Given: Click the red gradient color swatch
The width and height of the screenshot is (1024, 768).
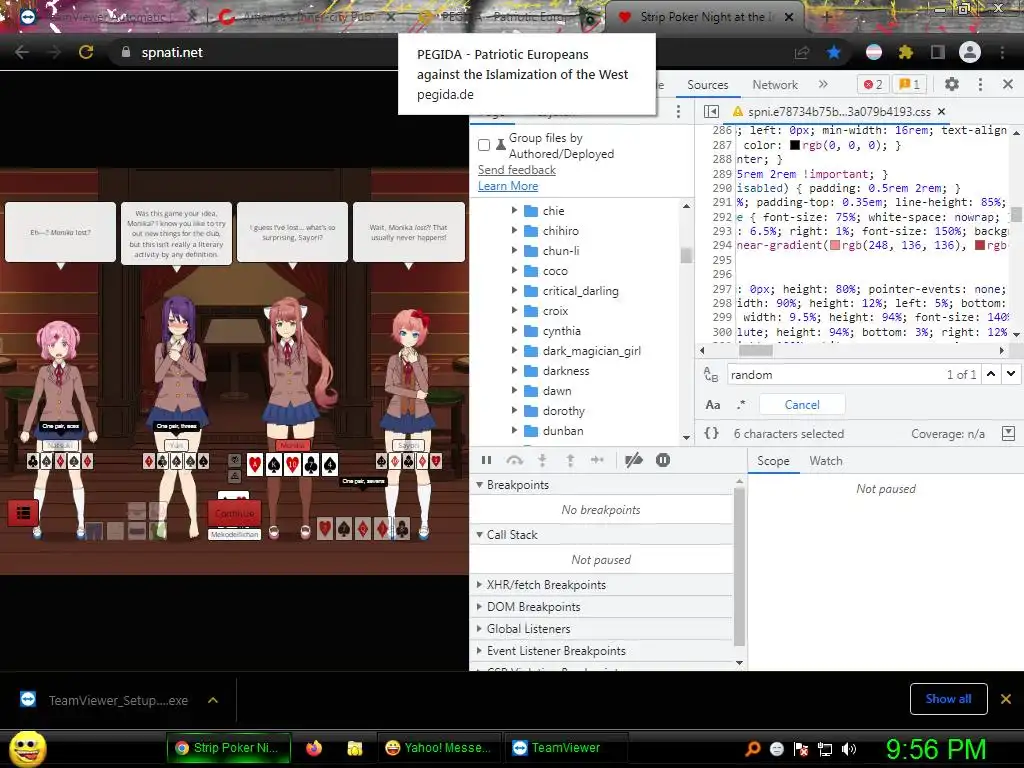Looking at the screenshot, I should pyautogui.click(x=980, y=246).
